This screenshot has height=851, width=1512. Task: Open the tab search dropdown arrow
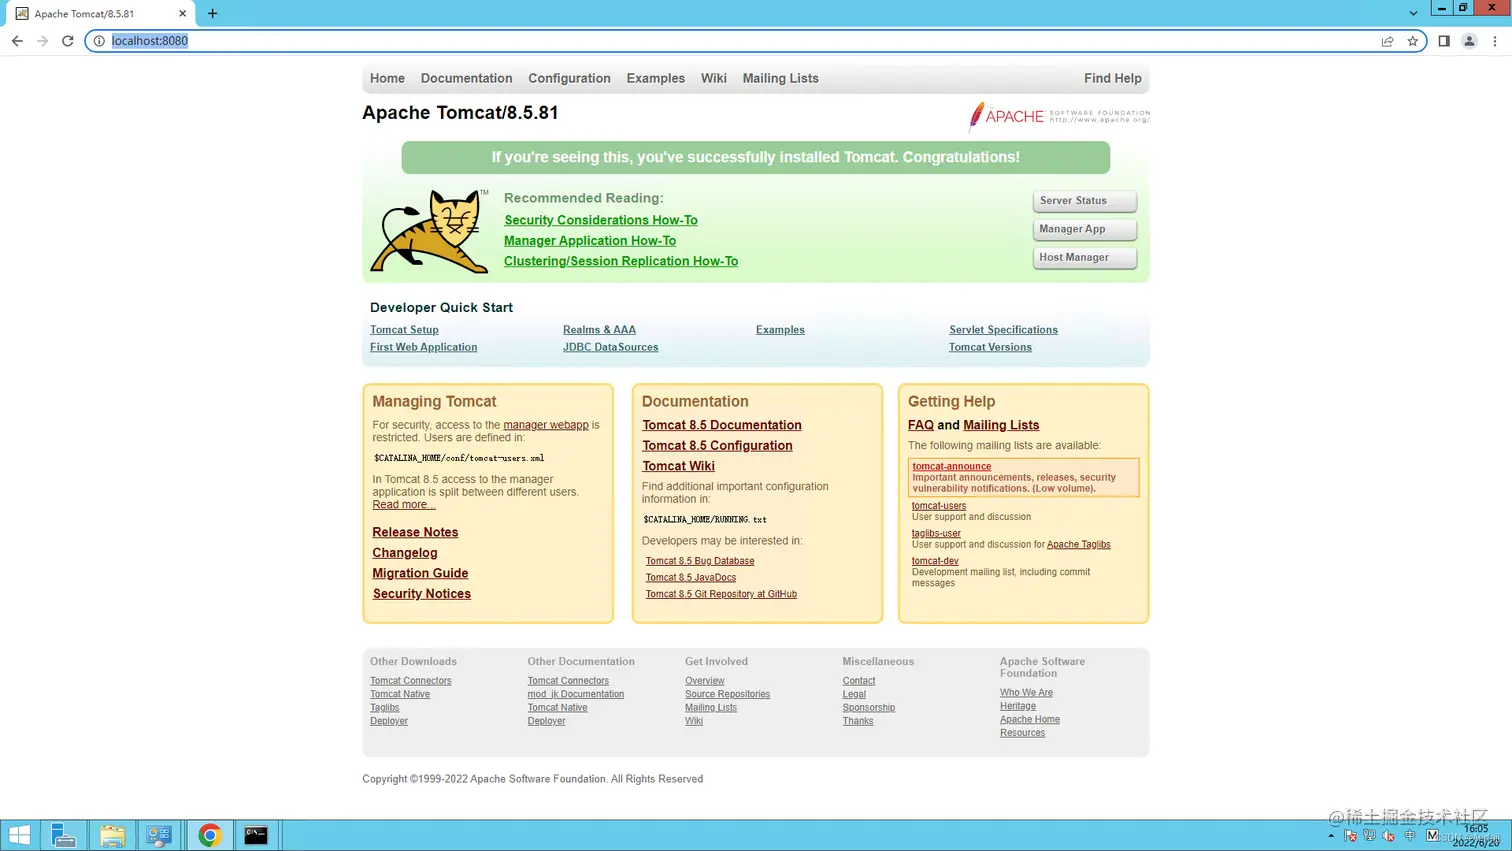click(1413, 13)
